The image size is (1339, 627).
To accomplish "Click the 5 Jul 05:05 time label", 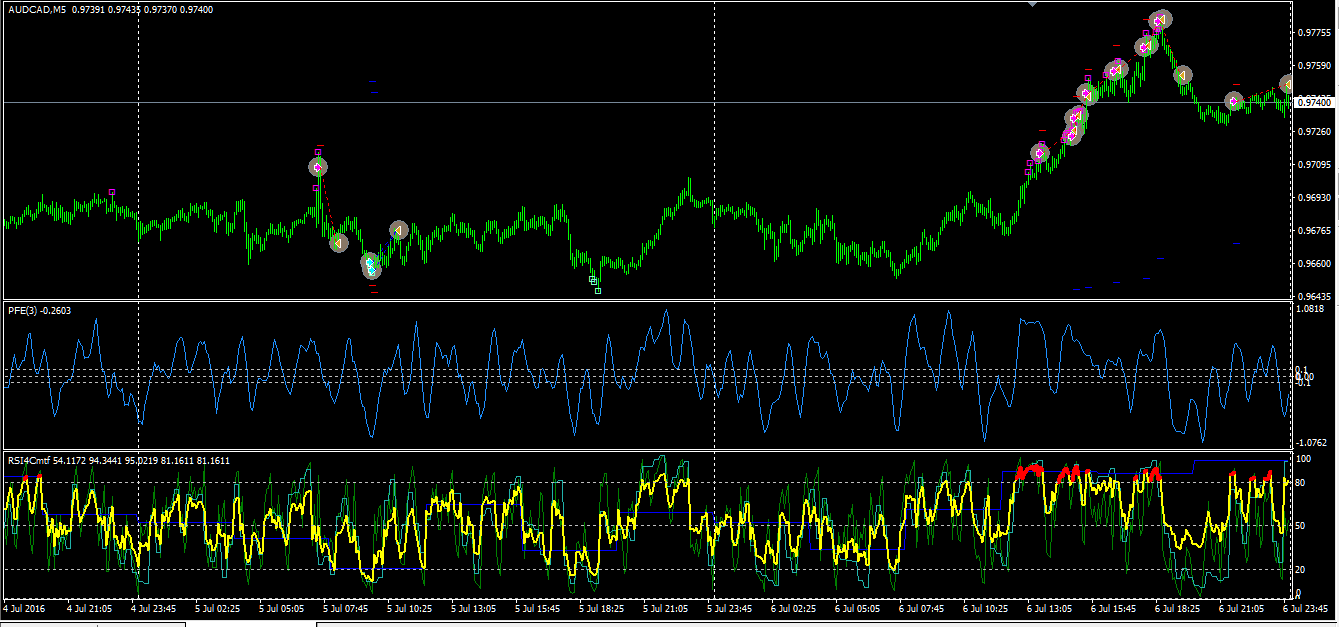I will click(281, 608).
